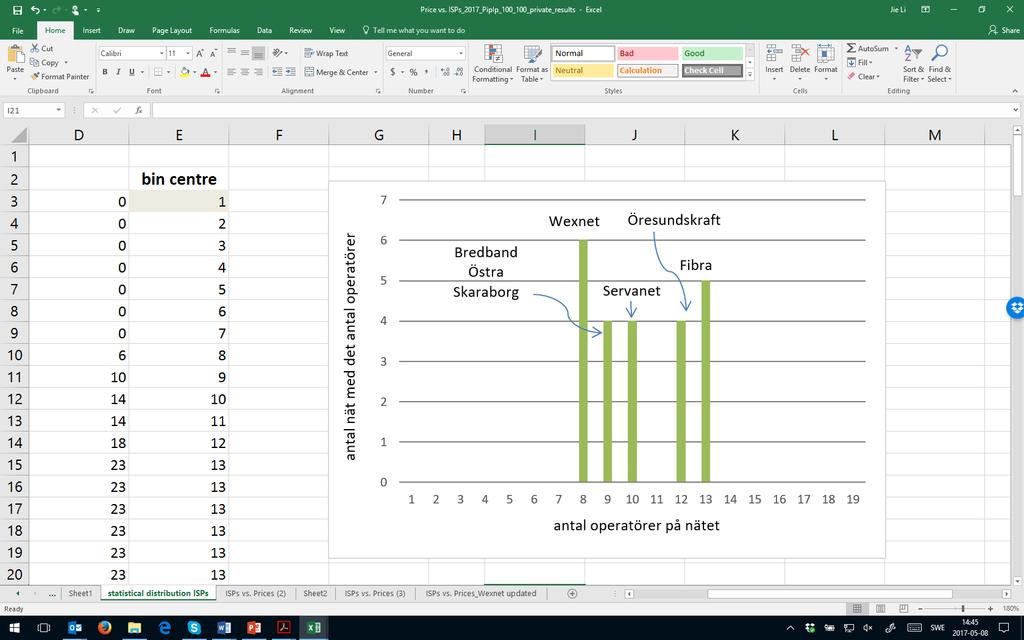The height and width of the screenshot is (640, 1024).
Task: Click the Delete cells icon
Action: [x=799, y=54]
